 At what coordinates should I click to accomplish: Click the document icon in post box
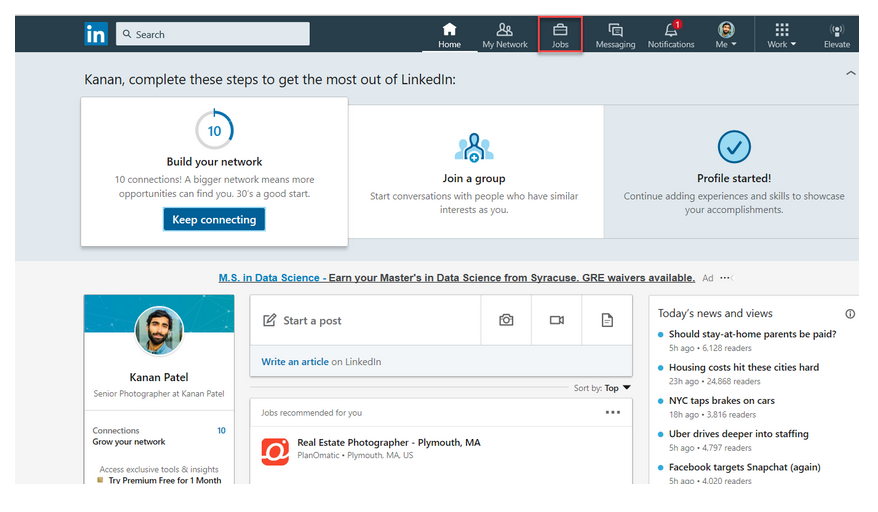point(607,320)
